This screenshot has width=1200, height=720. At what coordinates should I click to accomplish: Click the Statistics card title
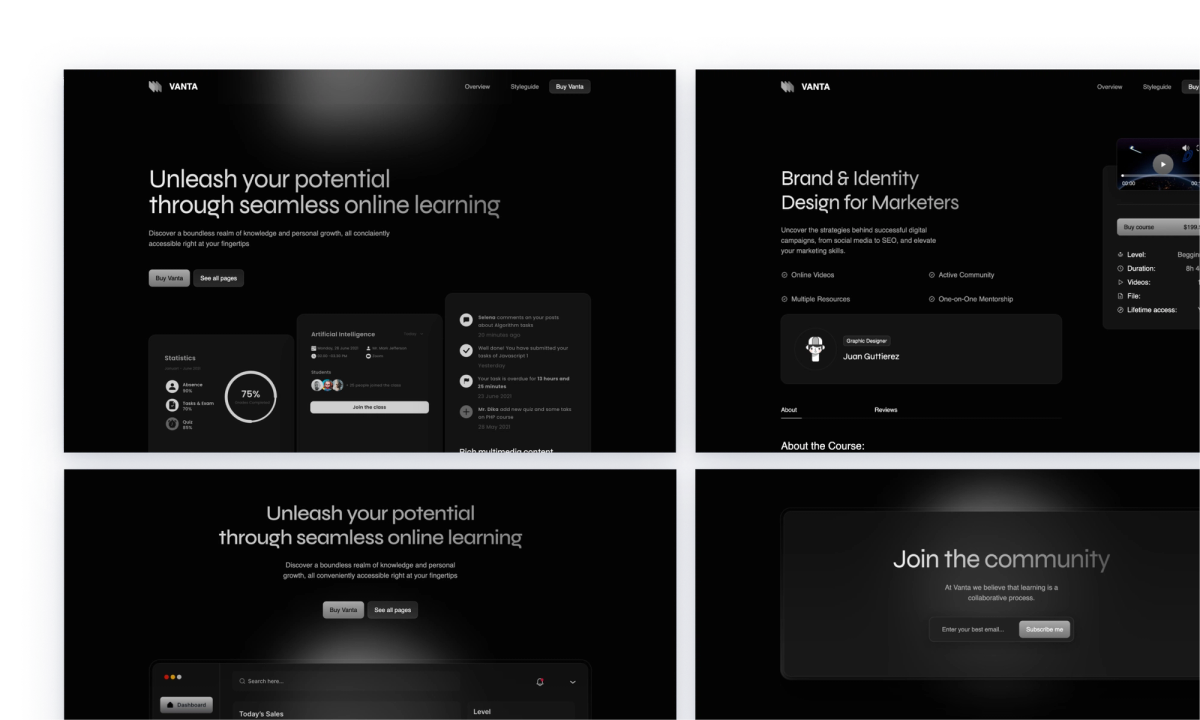[180, 358]
